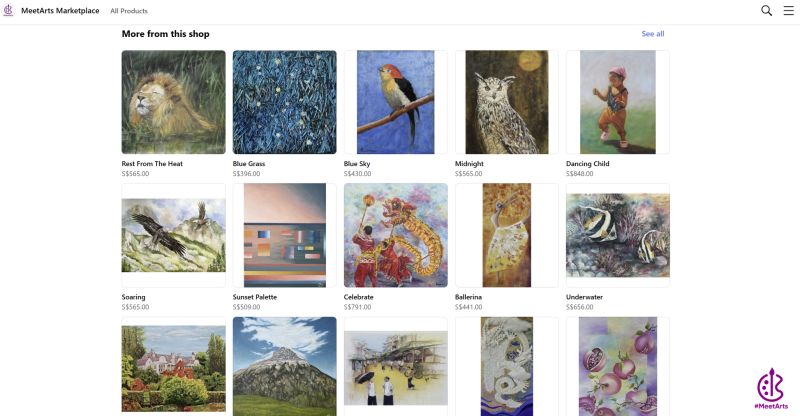Open the Rest From The Heat lion painting
The image size is (800, 416).
coord(173,102)
